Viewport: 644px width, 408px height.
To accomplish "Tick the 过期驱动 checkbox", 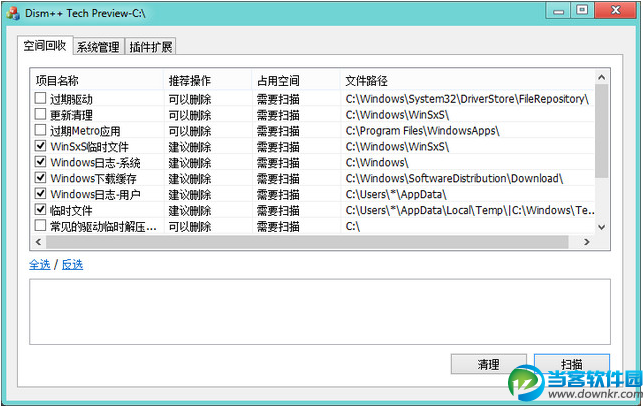I will tap(40, 98).
